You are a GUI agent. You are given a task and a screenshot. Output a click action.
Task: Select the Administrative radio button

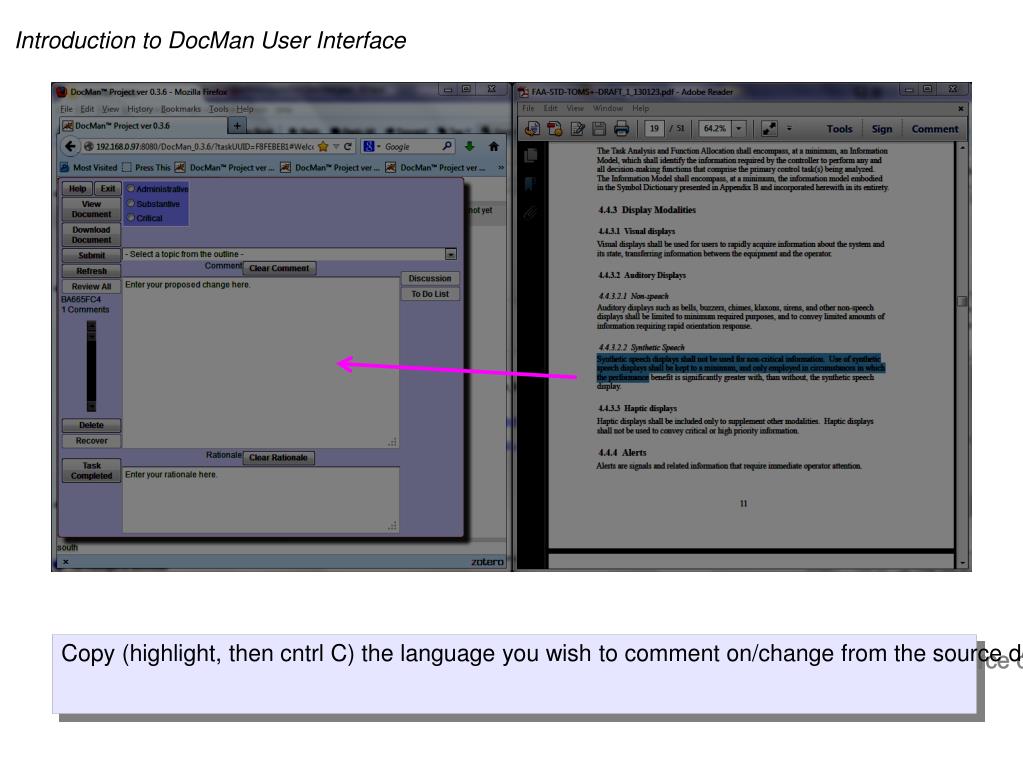[x=130, y=188]
